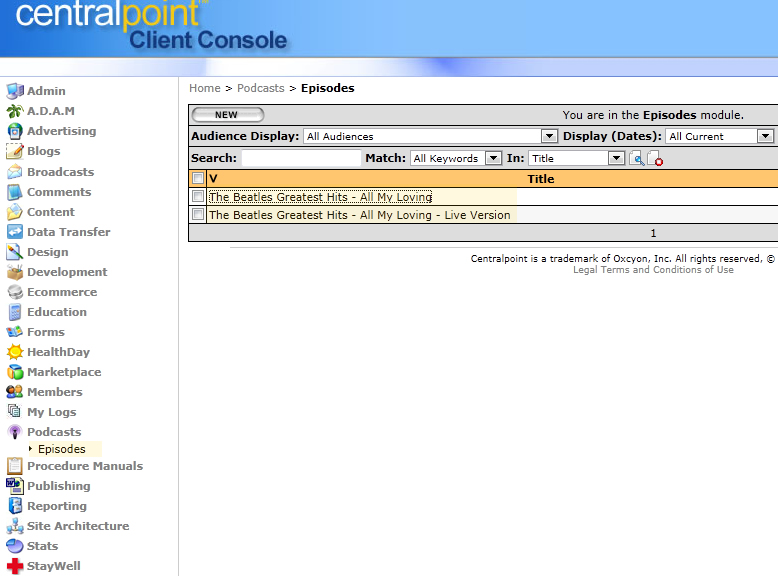Image resolution: width=778 pixels, height=576 pixels.
Task: Click the Podcasts icon in sidebar
Action: [x=14, y=432]
